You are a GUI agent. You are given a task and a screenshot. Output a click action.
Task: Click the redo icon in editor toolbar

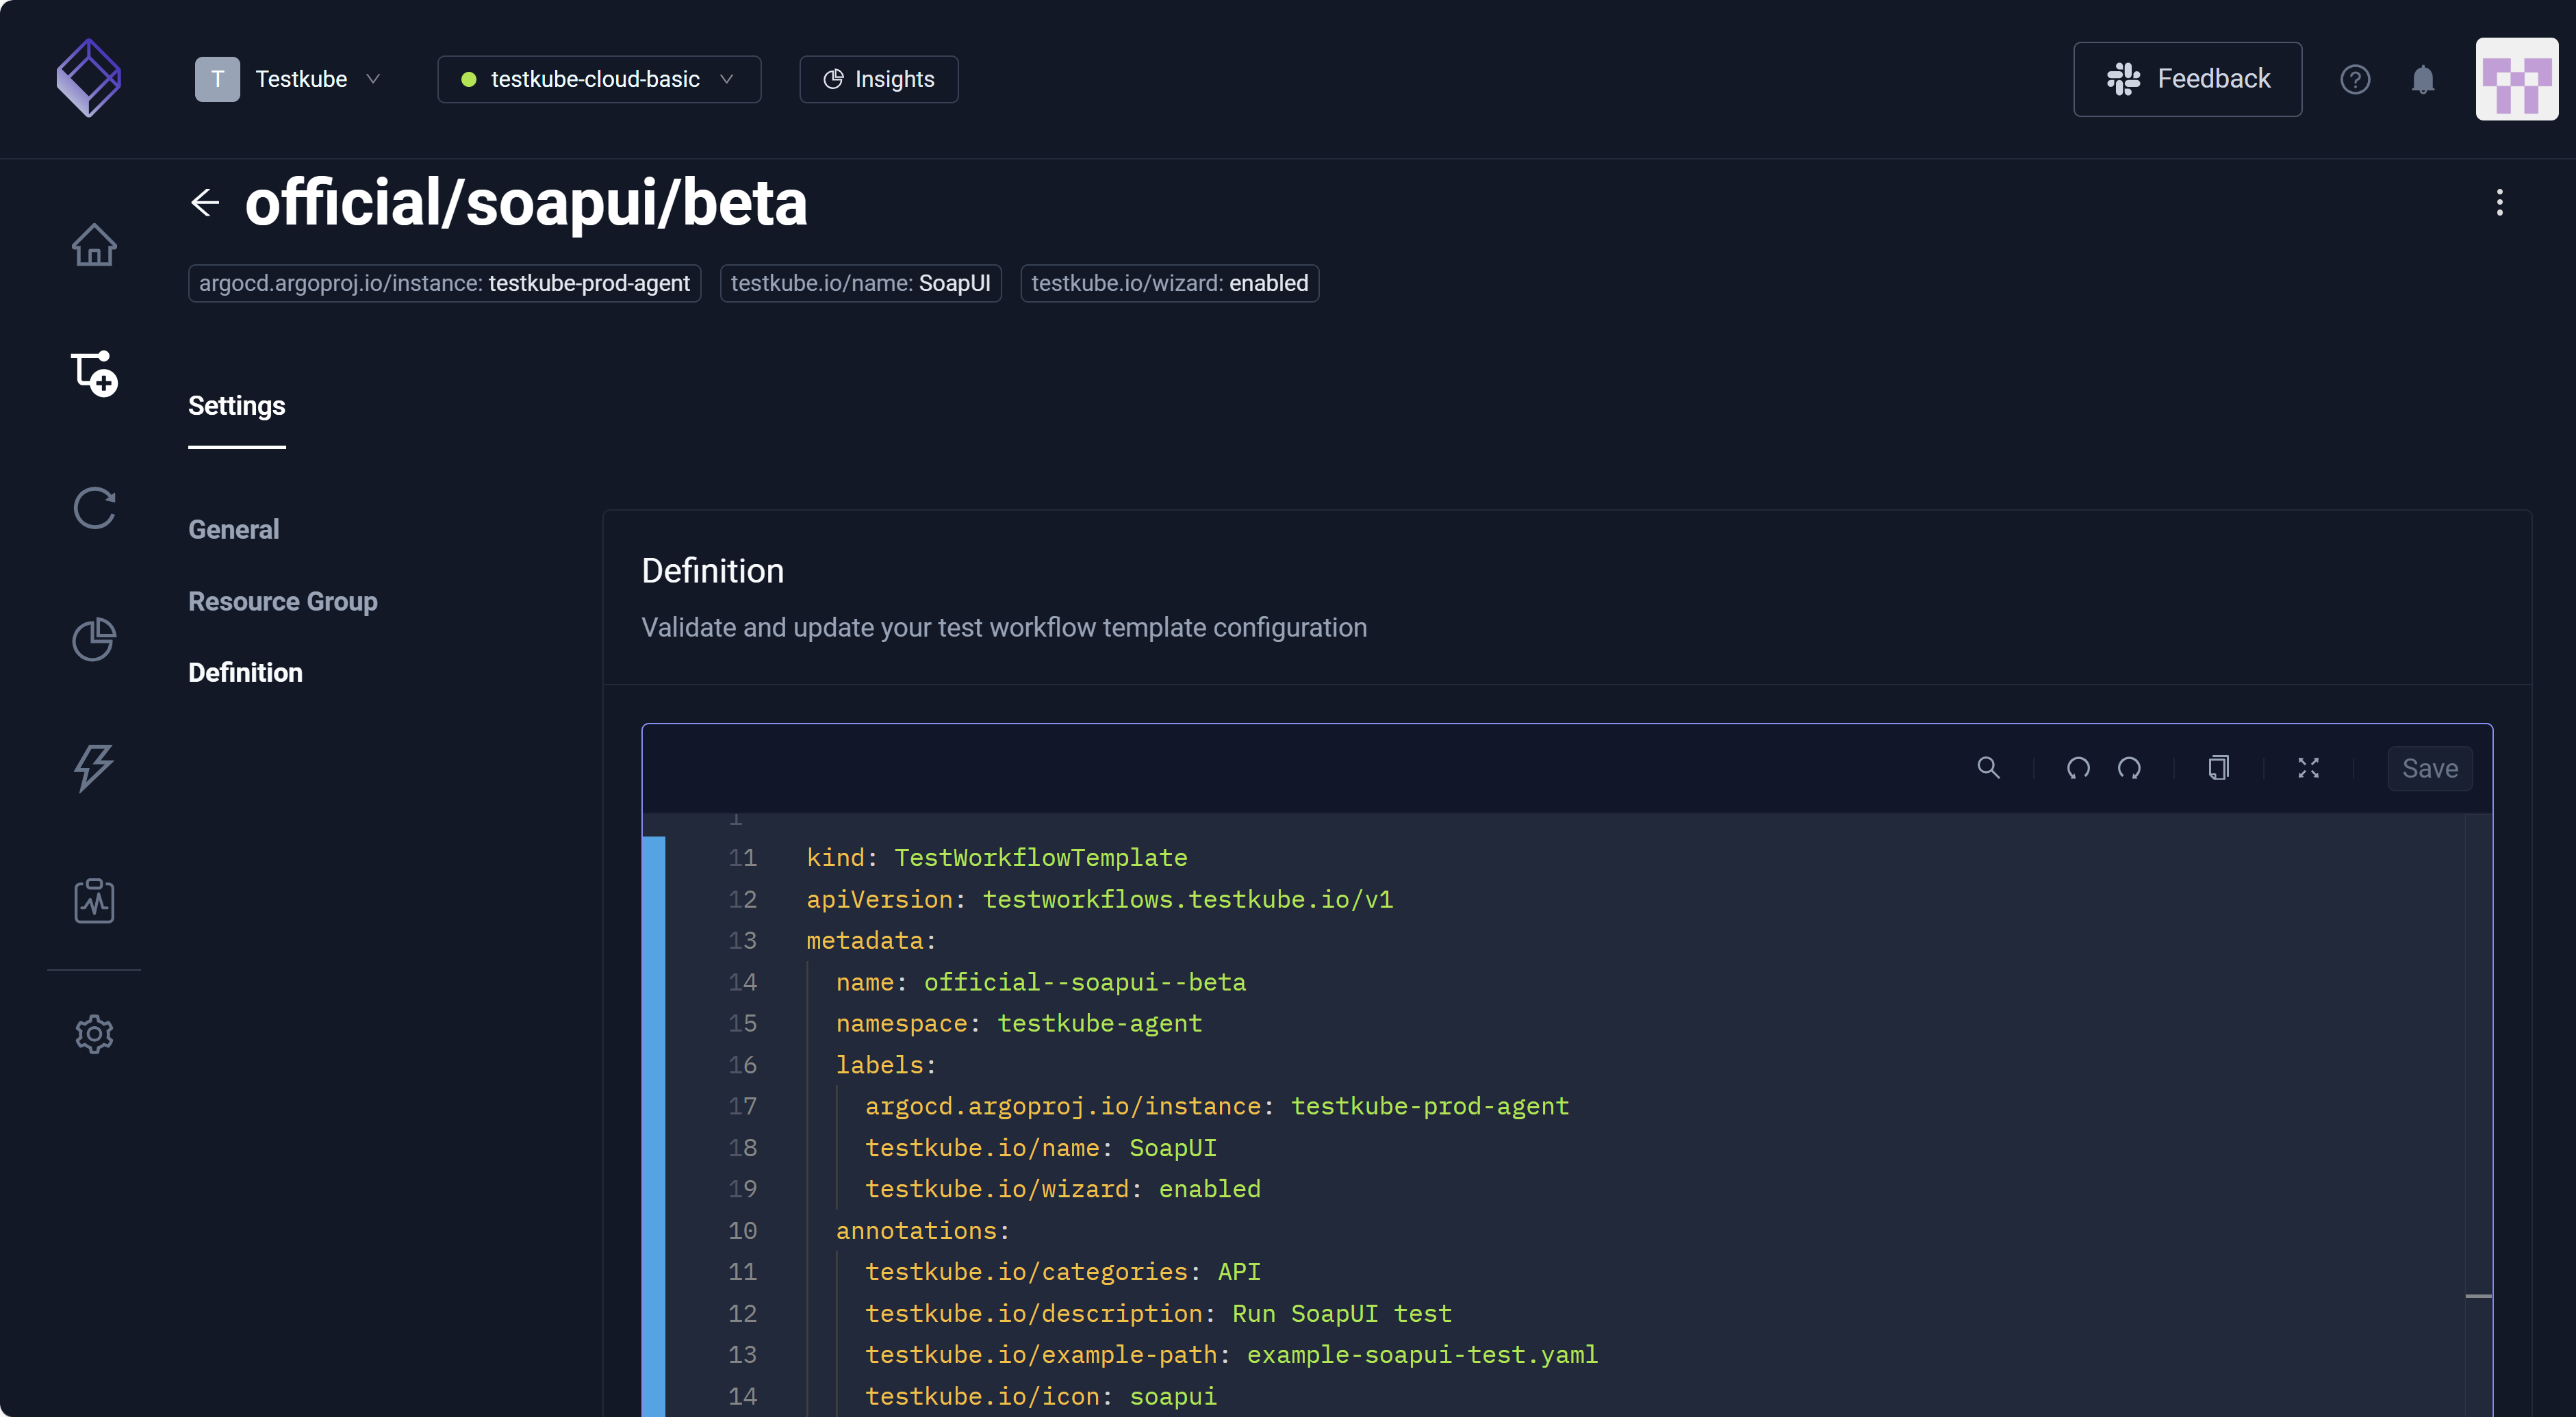(2129, 768)
